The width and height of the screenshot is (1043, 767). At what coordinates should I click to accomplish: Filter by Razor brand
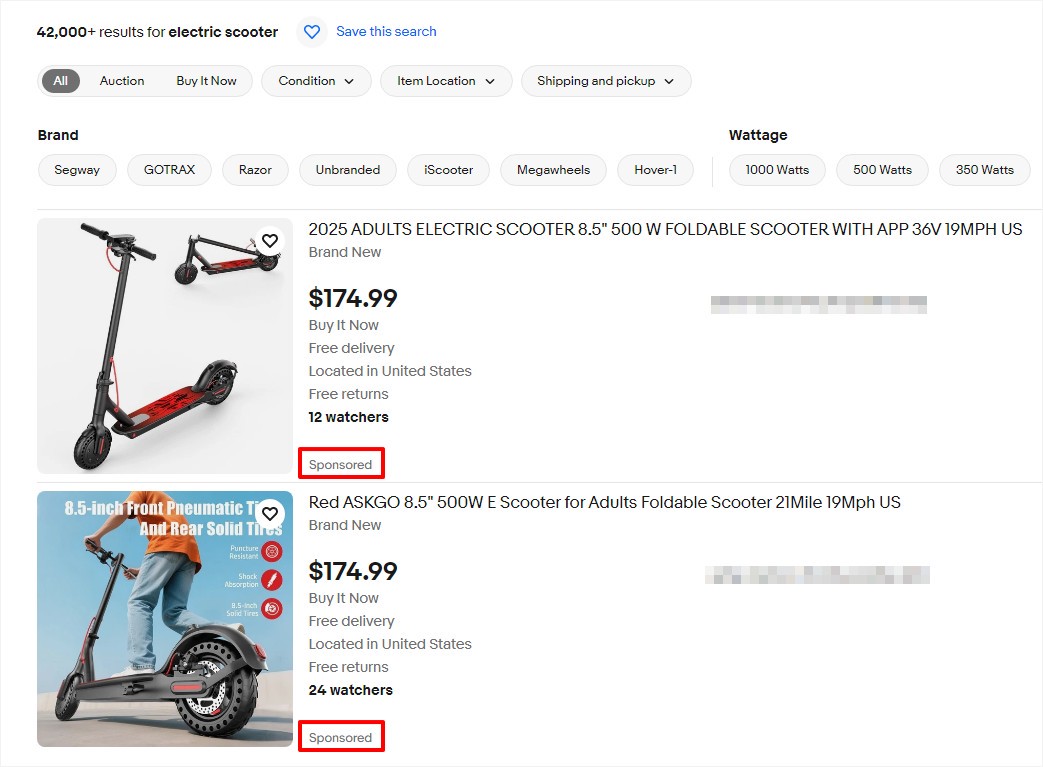[255, 170]
